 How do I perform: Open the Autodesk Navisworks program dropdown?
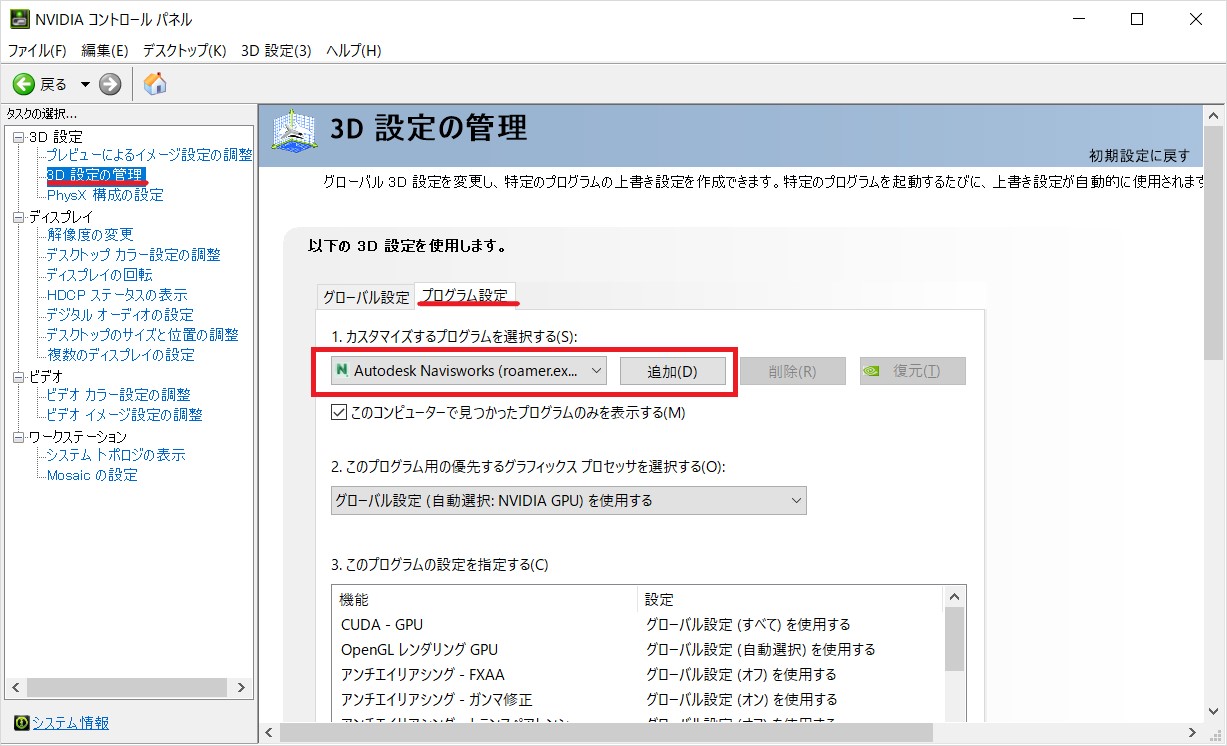pyautogui.click(x=469, y=371)
